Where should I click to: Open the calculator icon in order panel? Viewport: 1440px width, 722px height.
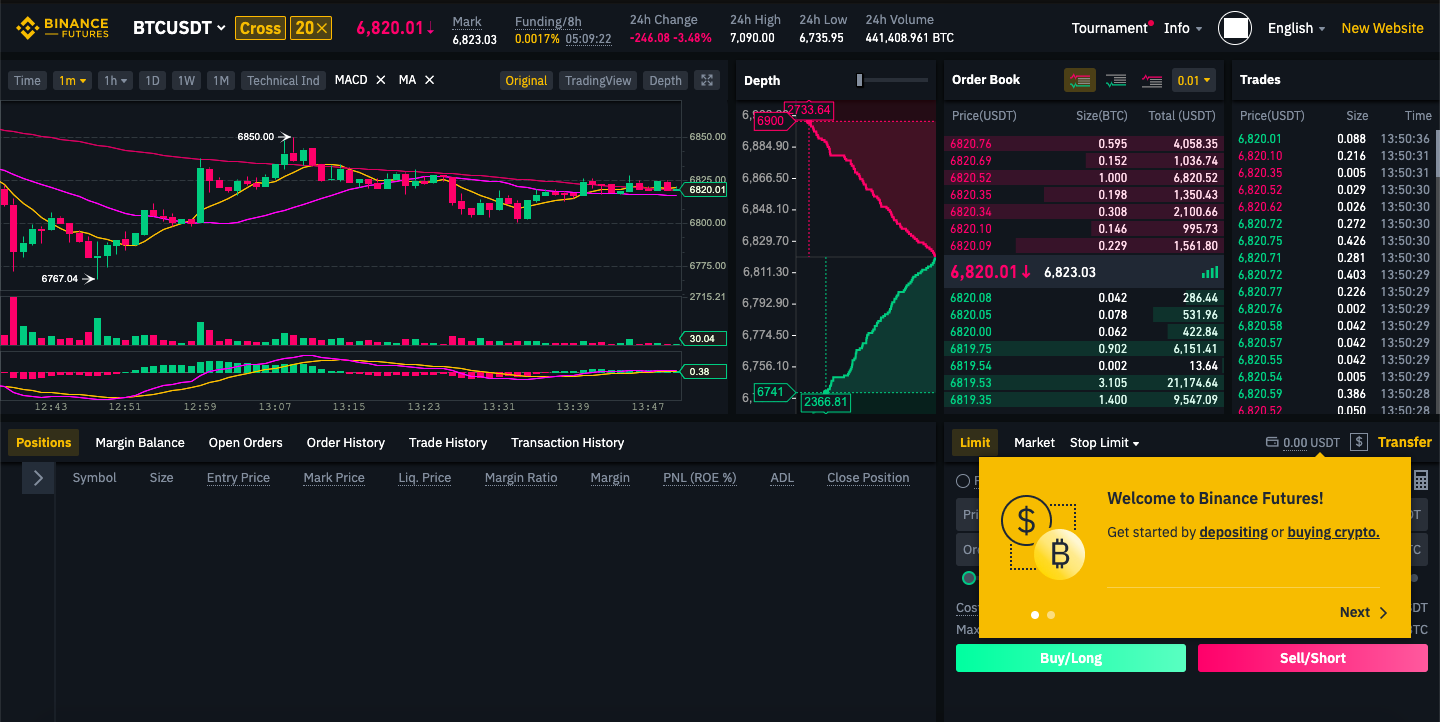1420,481
